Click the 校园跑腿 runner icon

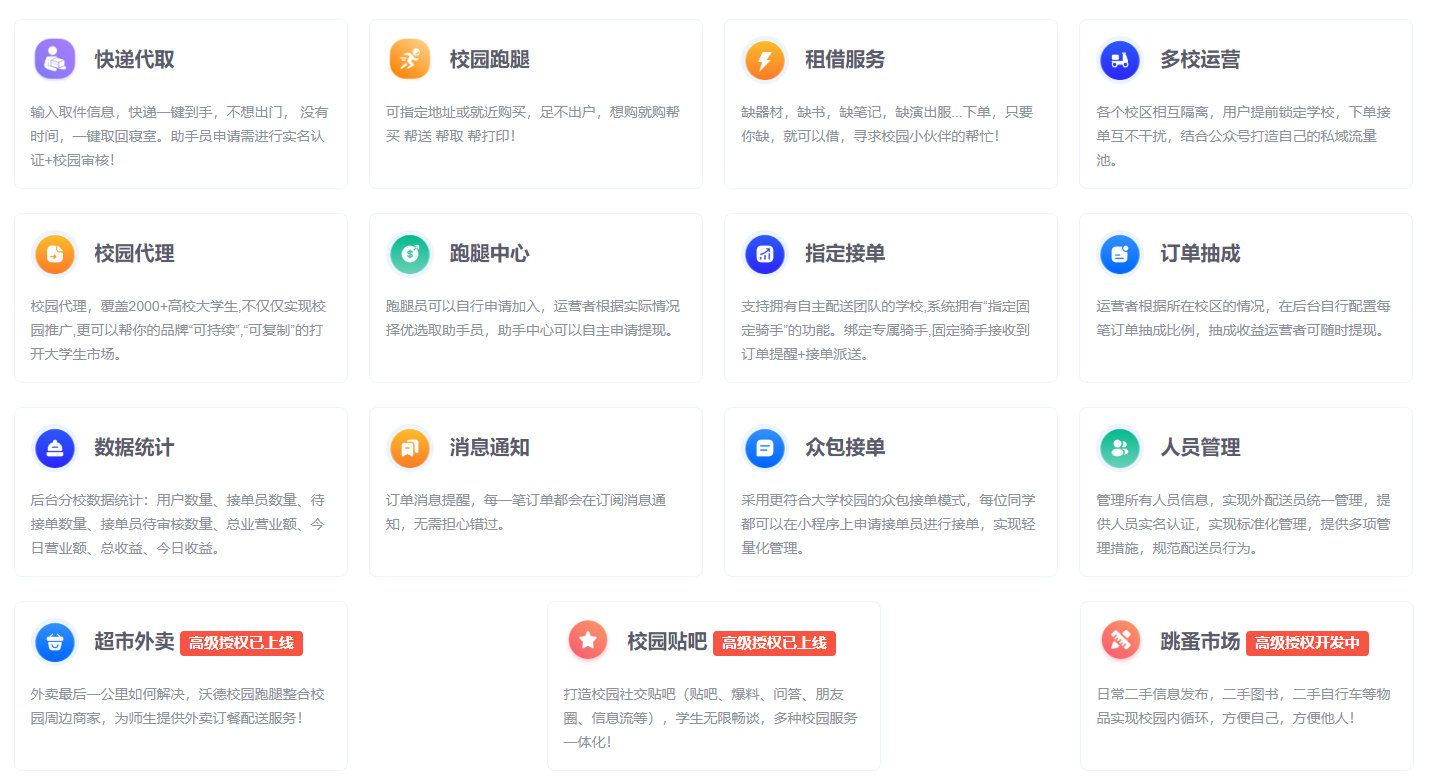point(409,59)
